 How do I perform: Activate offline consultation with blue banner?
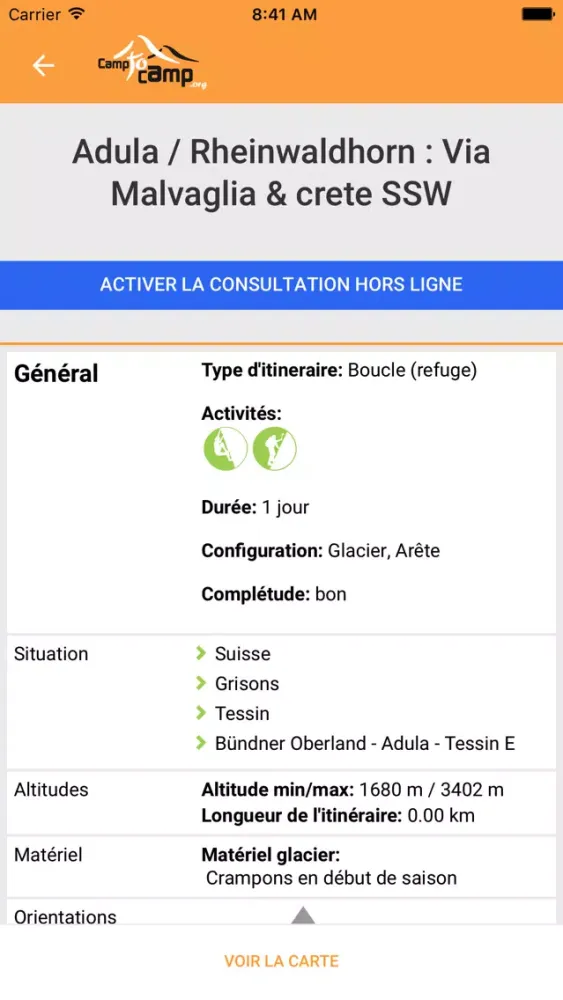tap(281, 284)
